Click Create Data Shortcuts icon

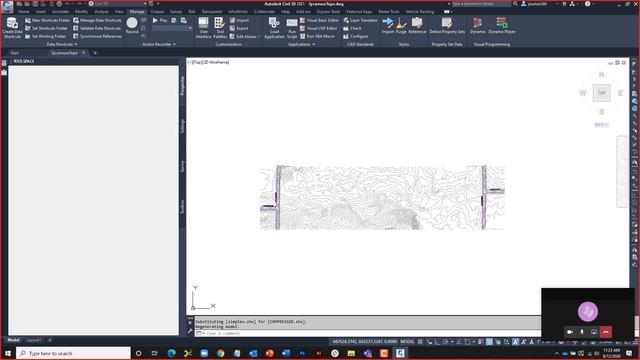12,28
